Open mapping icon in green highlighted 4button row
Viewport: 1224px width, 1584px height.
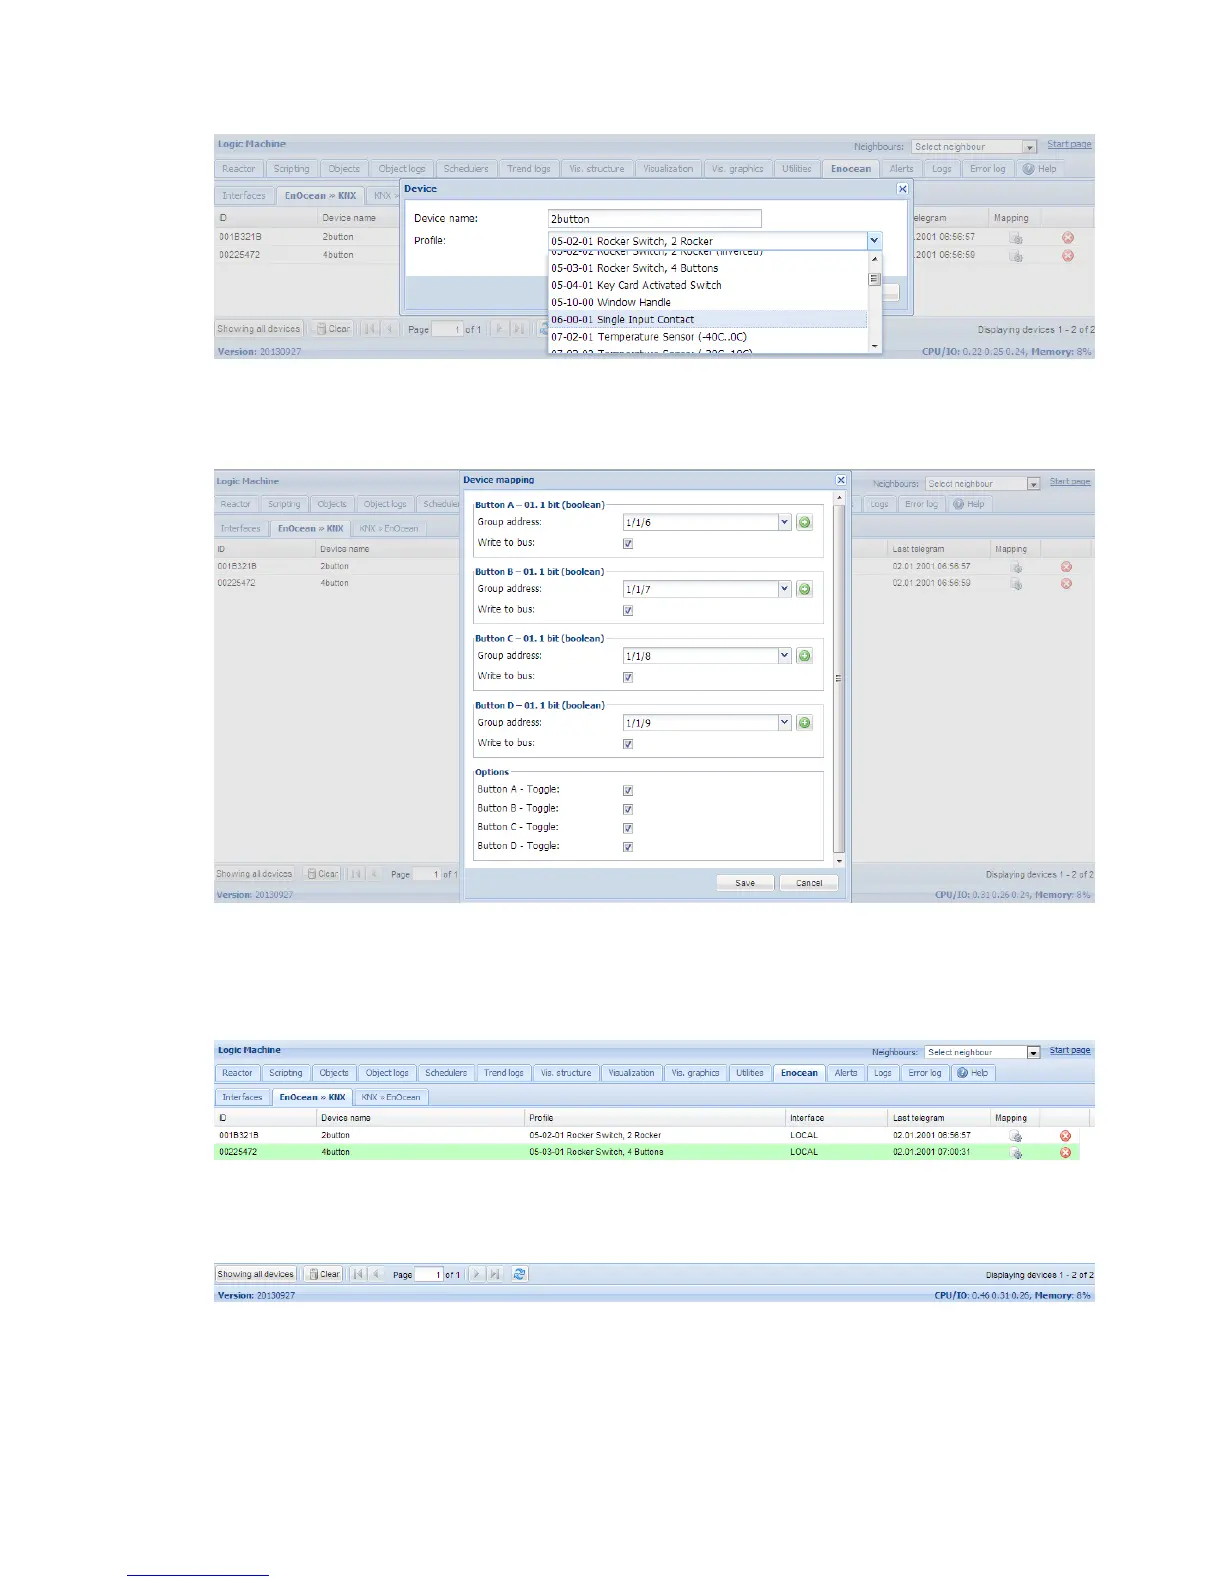1016,1152
